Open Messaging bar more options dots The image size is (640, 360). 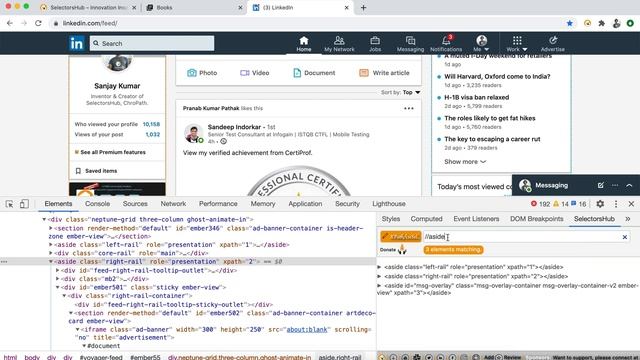click(615, 185)
